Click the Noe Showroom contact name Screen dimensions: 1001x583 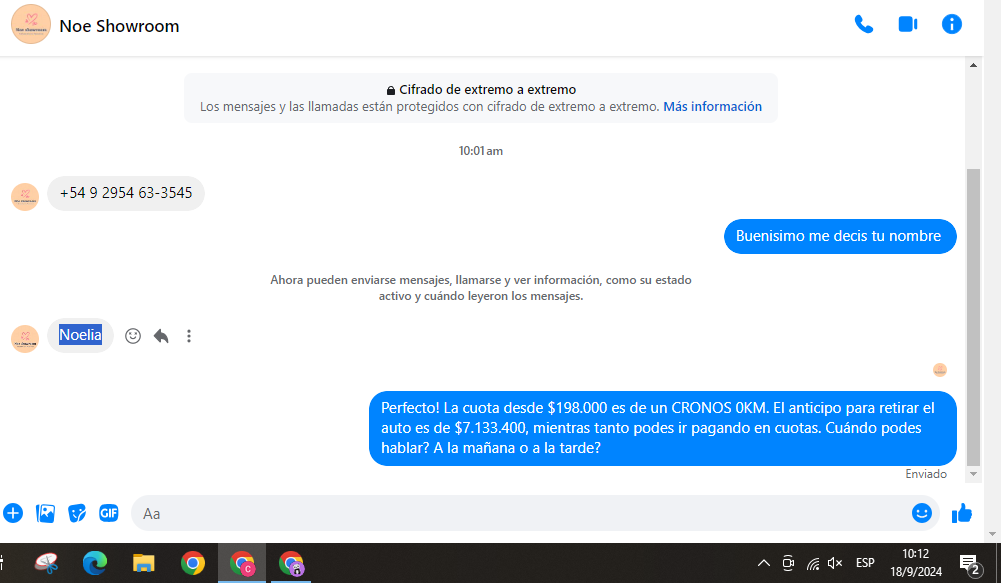coord(119,26)
